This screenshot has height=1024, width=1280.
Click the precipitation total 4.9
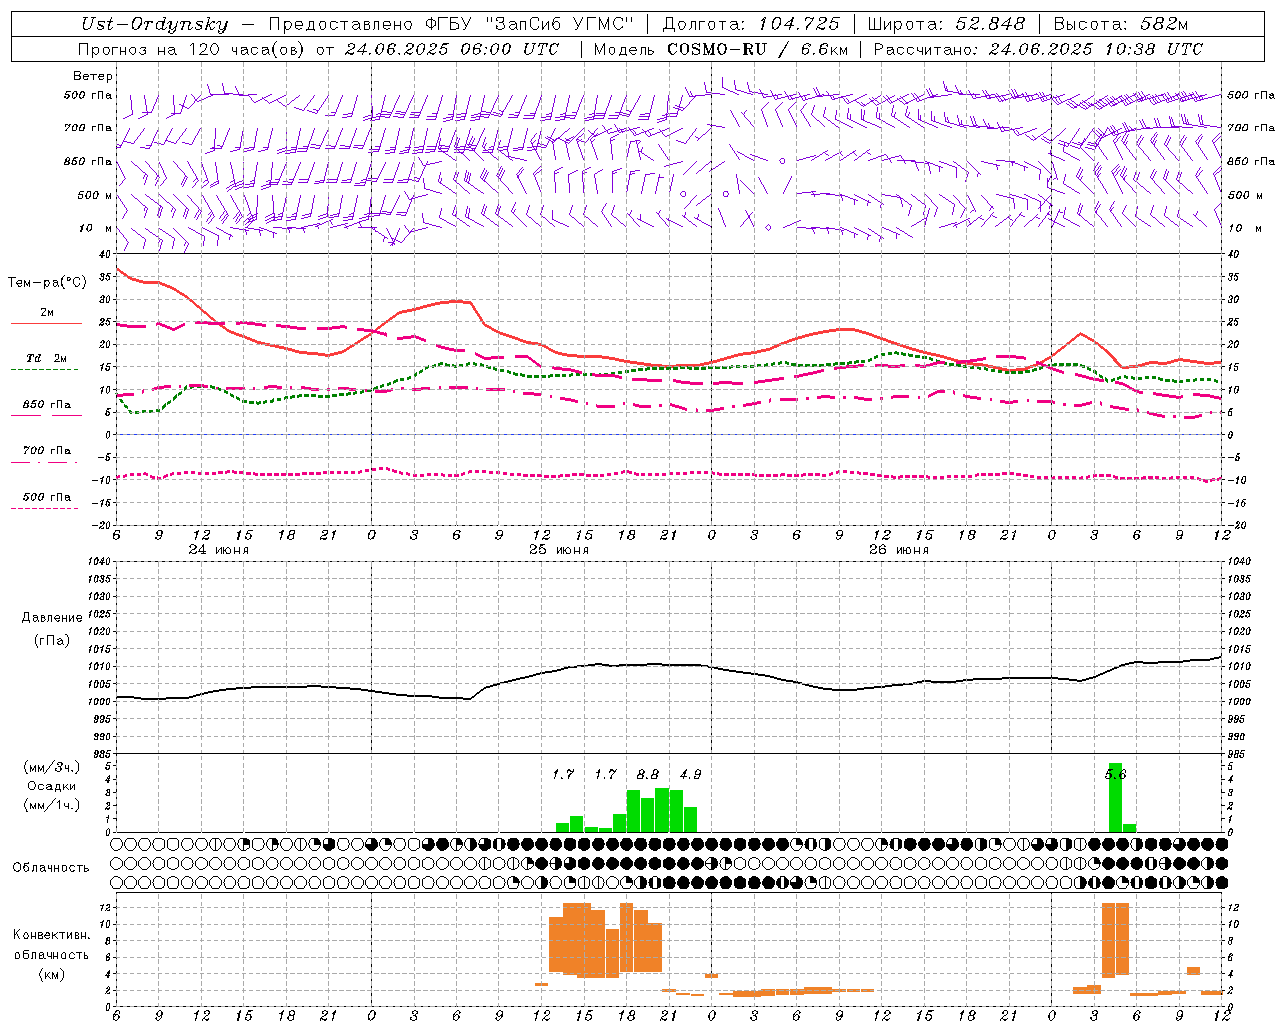690,774
